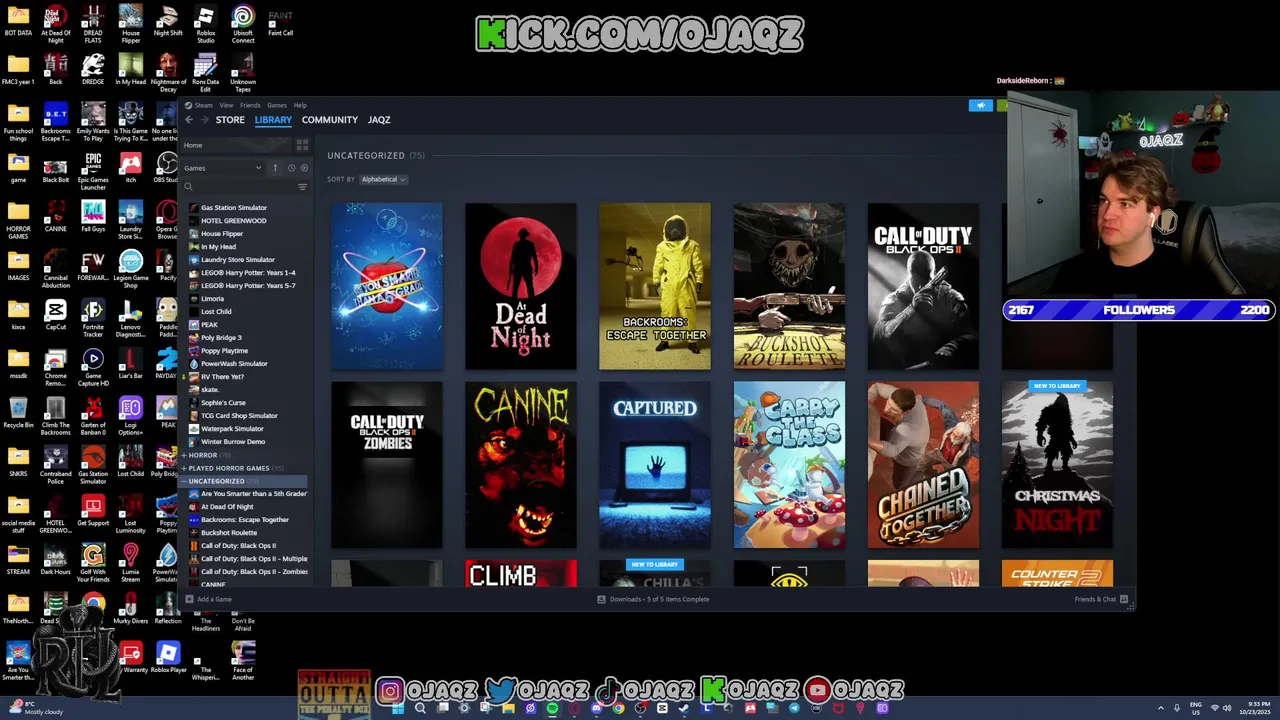Open the advanced filter settings icon

(x=302, y=187)
